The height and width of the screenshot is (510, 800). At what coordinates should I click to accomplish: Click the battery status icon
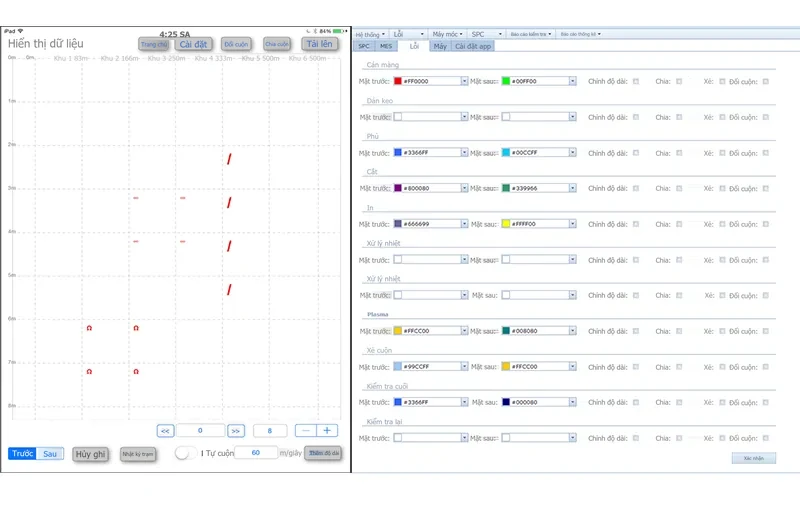click(x=337, y=31)
